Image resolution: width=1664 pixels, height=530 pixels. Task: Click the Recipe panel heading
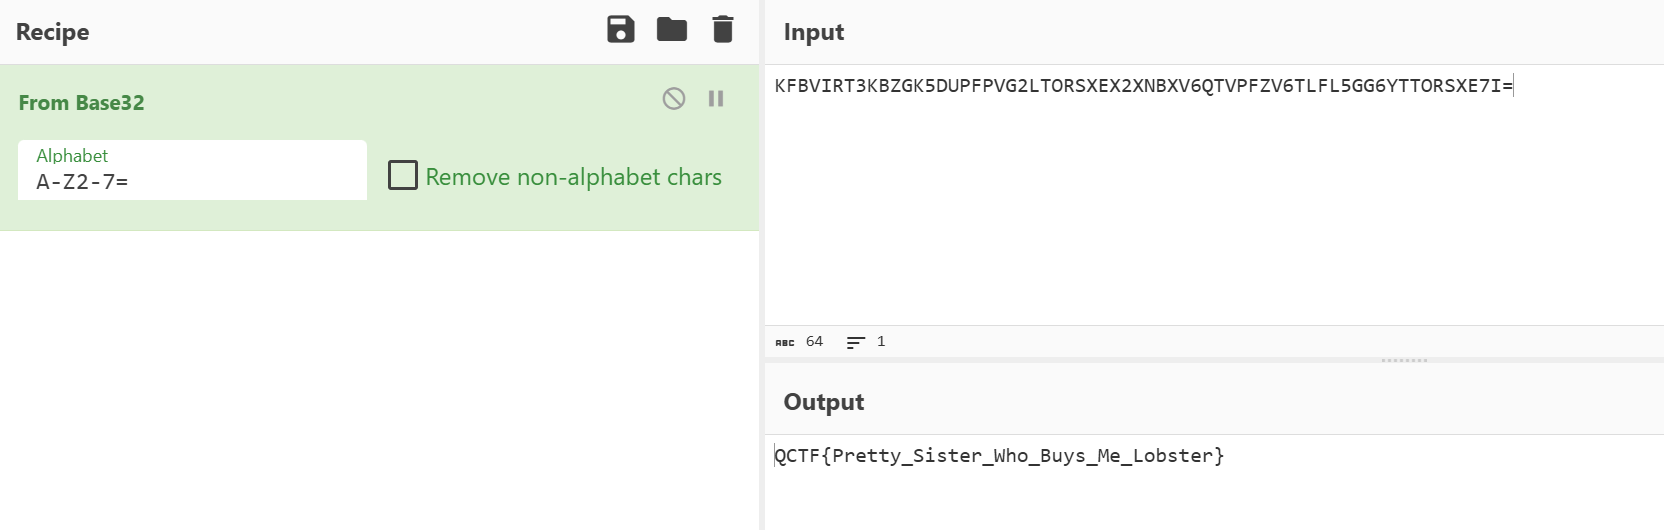[53, 32]
